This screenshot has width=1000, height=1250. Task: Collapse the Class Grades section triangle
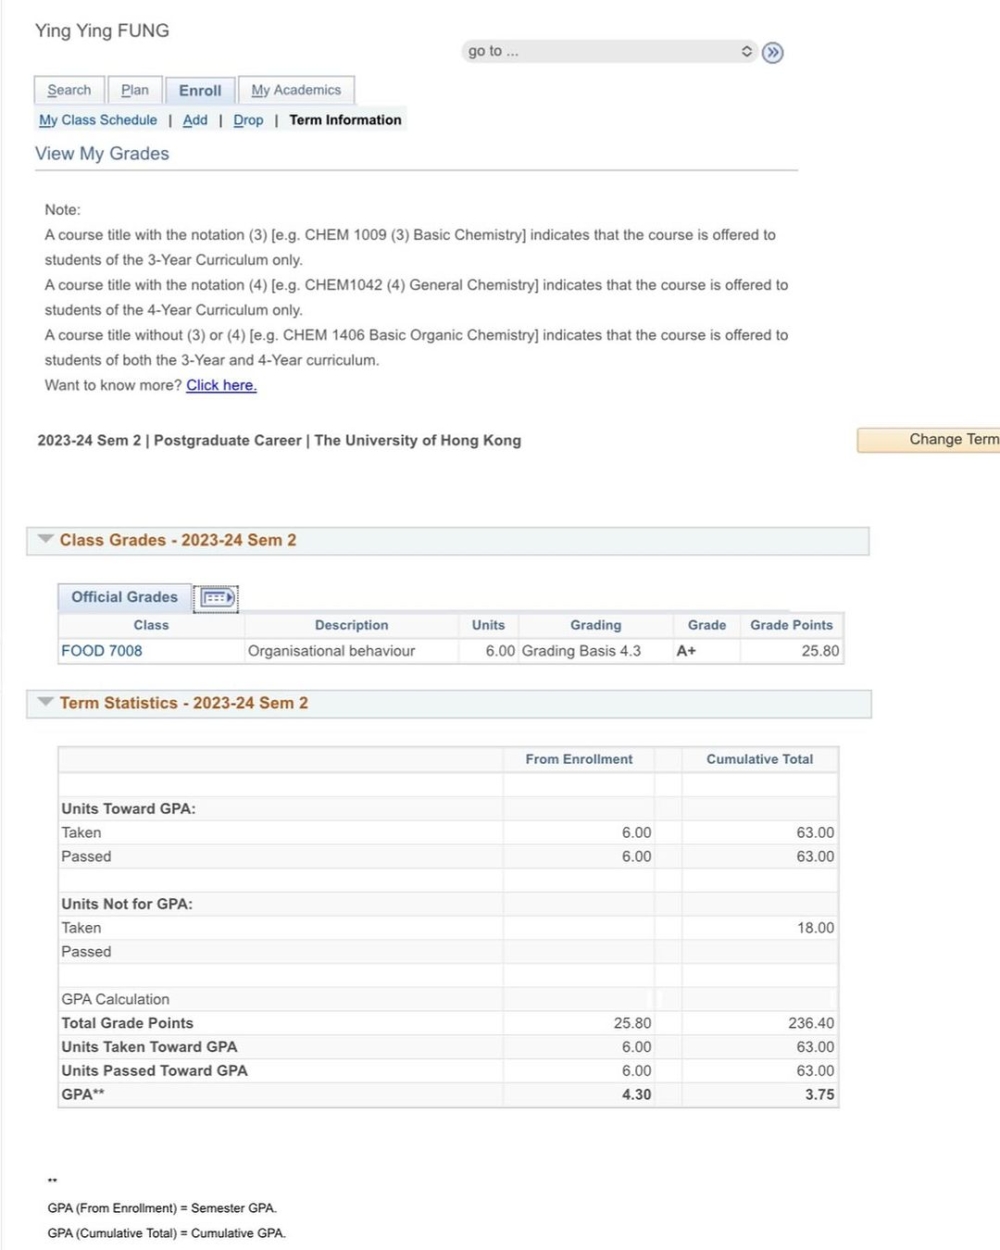point(45,539)
